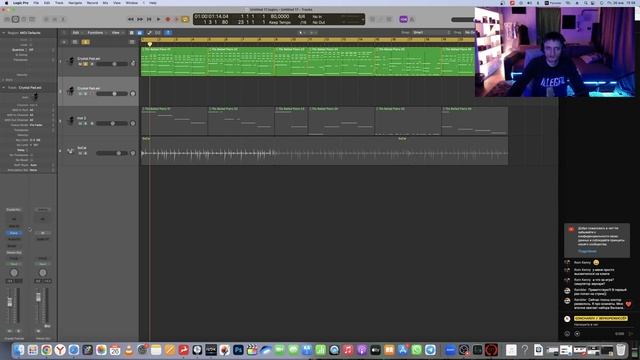Image resolution: width=640 pixels, height=360 pixels.
Task: Click instrument icon of second Crystal Pad track
Action: click(x=71, y=91)
